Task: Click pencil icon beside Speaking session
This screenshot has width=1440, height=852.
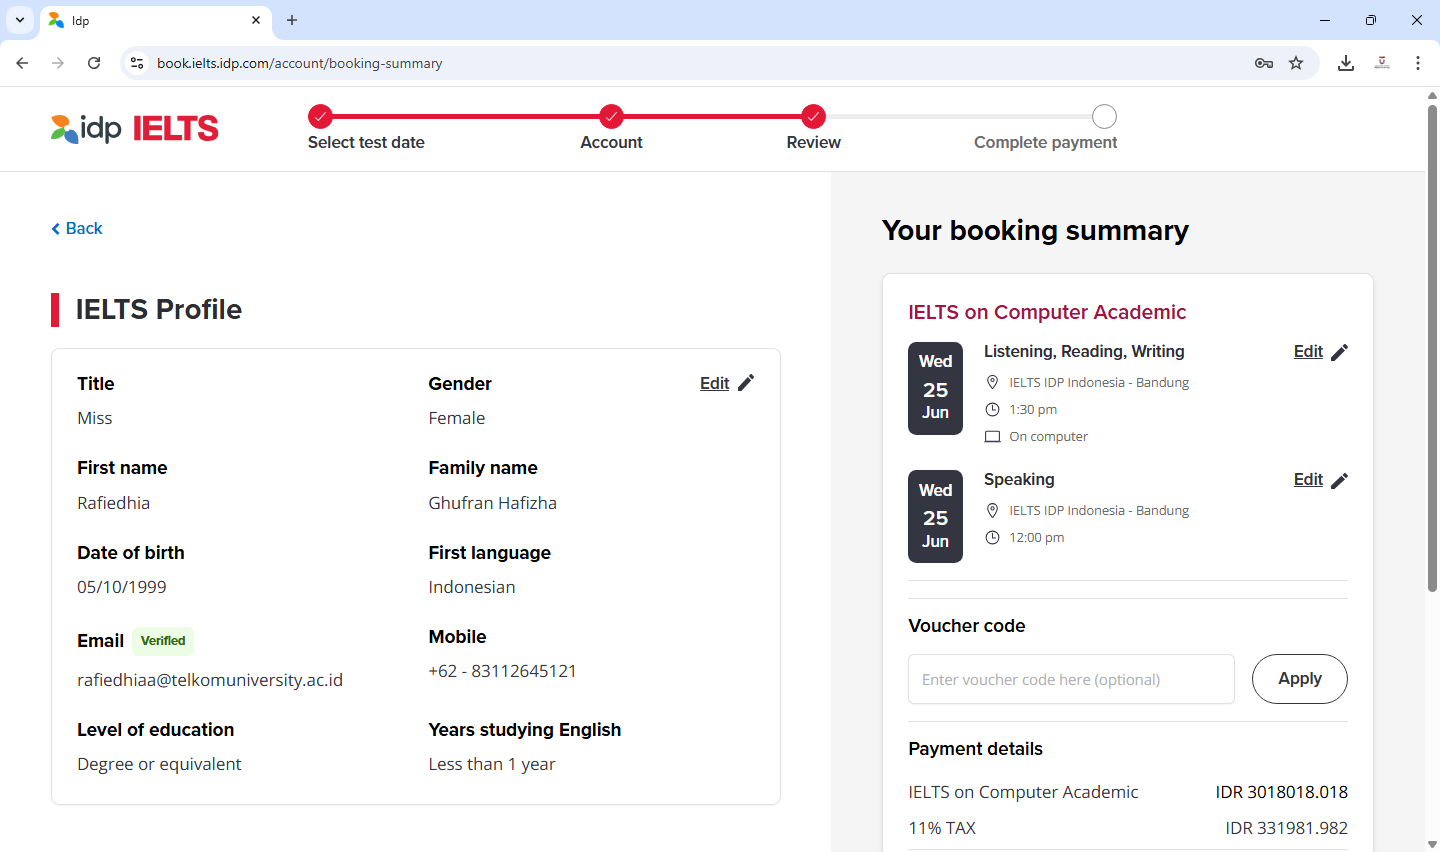Action: click(x=1340, y=480)
